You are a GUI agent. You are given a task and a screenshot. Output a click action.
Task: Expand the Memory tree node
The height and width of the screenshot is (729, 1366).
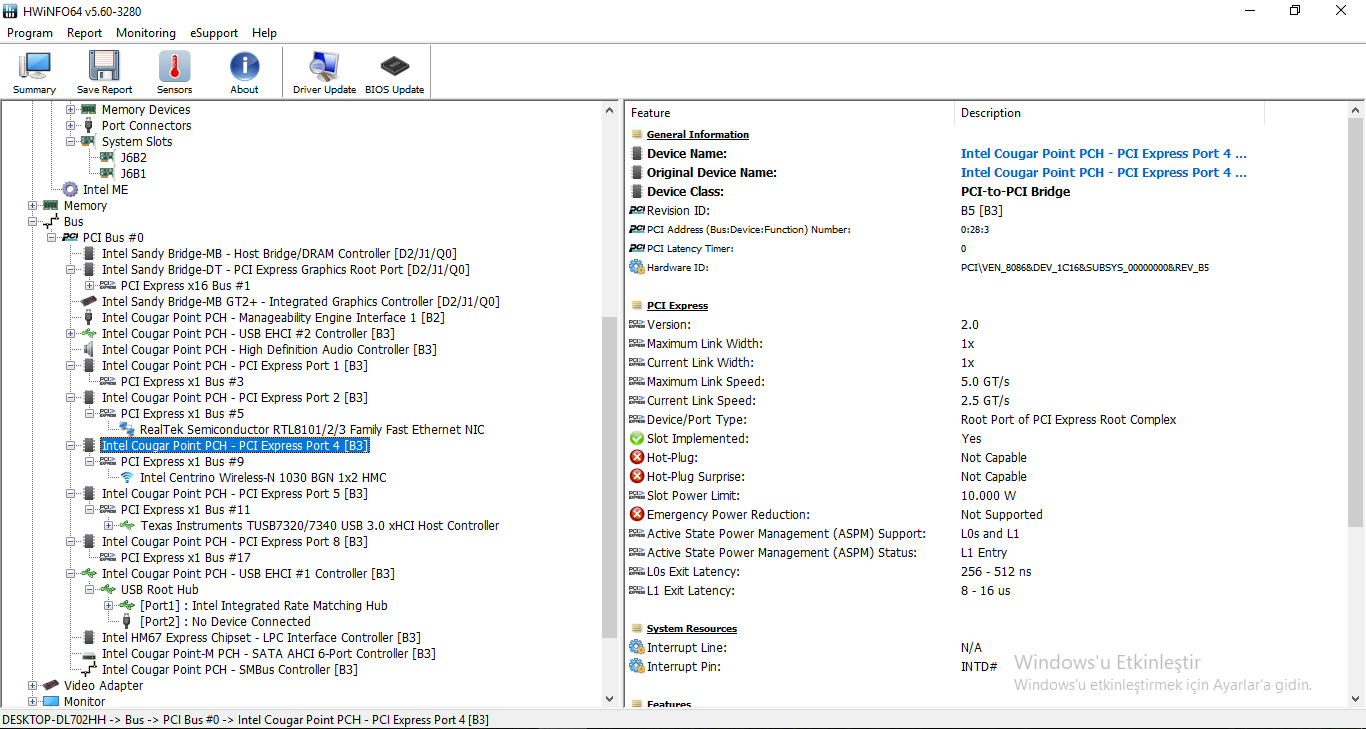point(33,205)
